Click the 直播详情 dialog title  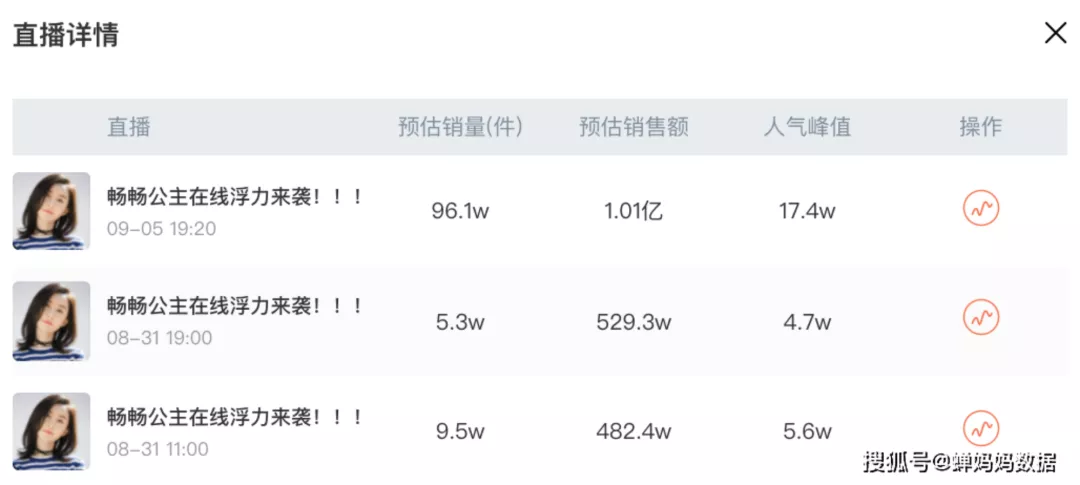(66, 35)
